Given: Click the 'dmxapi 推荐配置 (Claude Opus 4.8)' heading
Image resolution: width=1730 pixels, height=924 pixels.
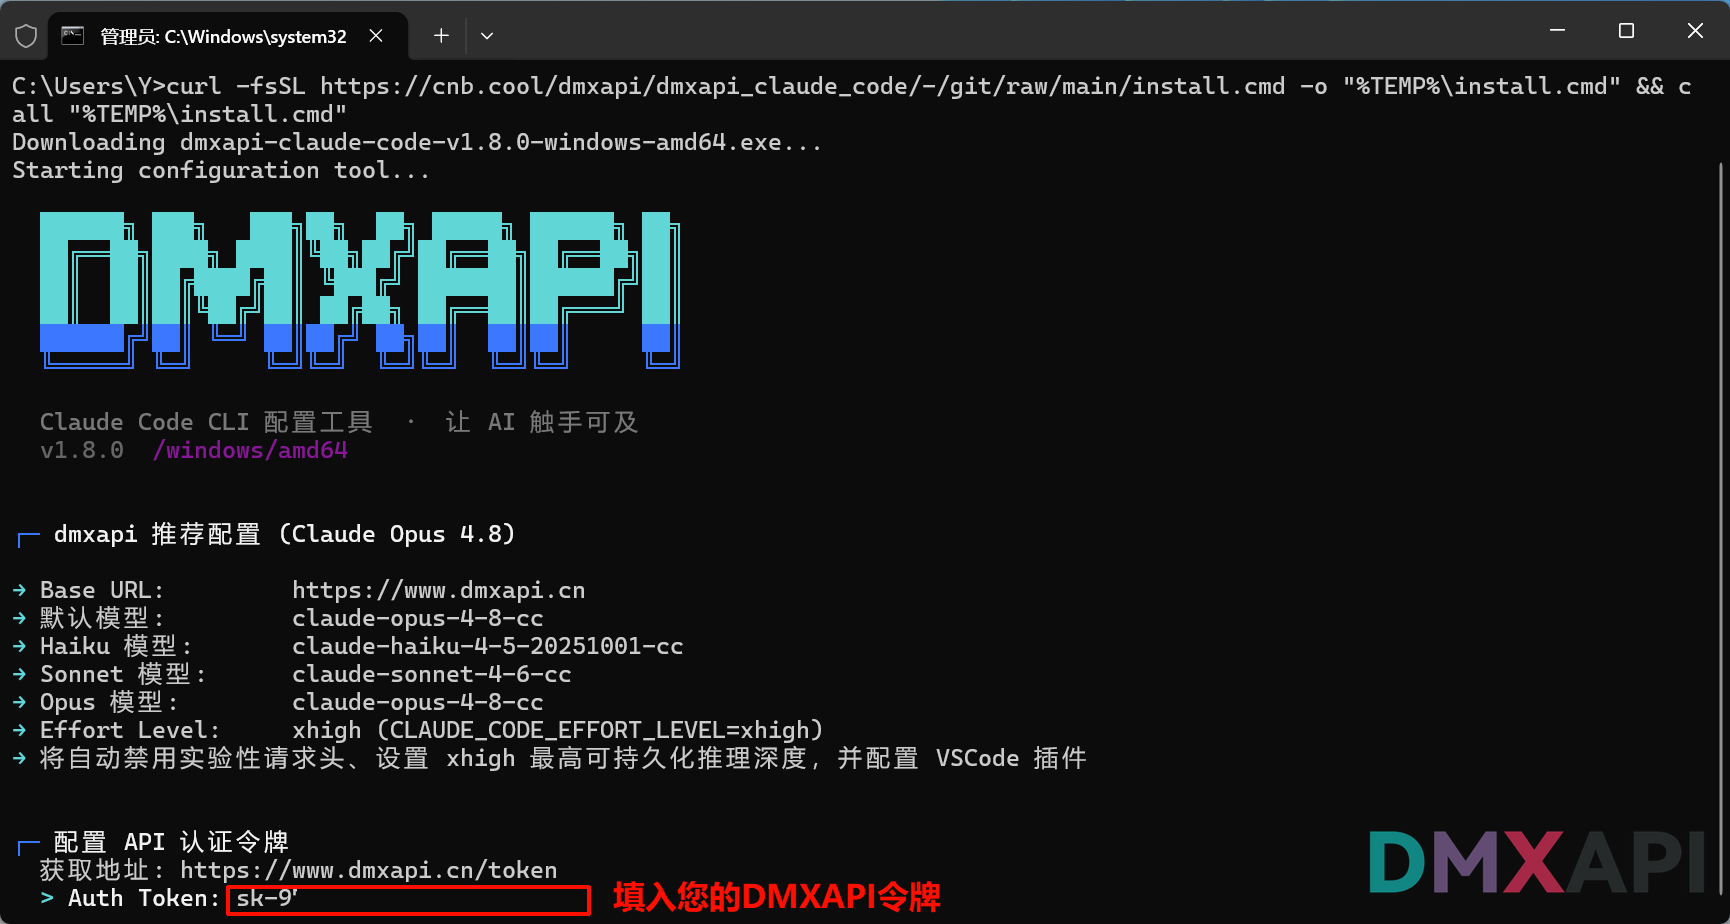Looking at the screenshot, I should click(284, 534).
